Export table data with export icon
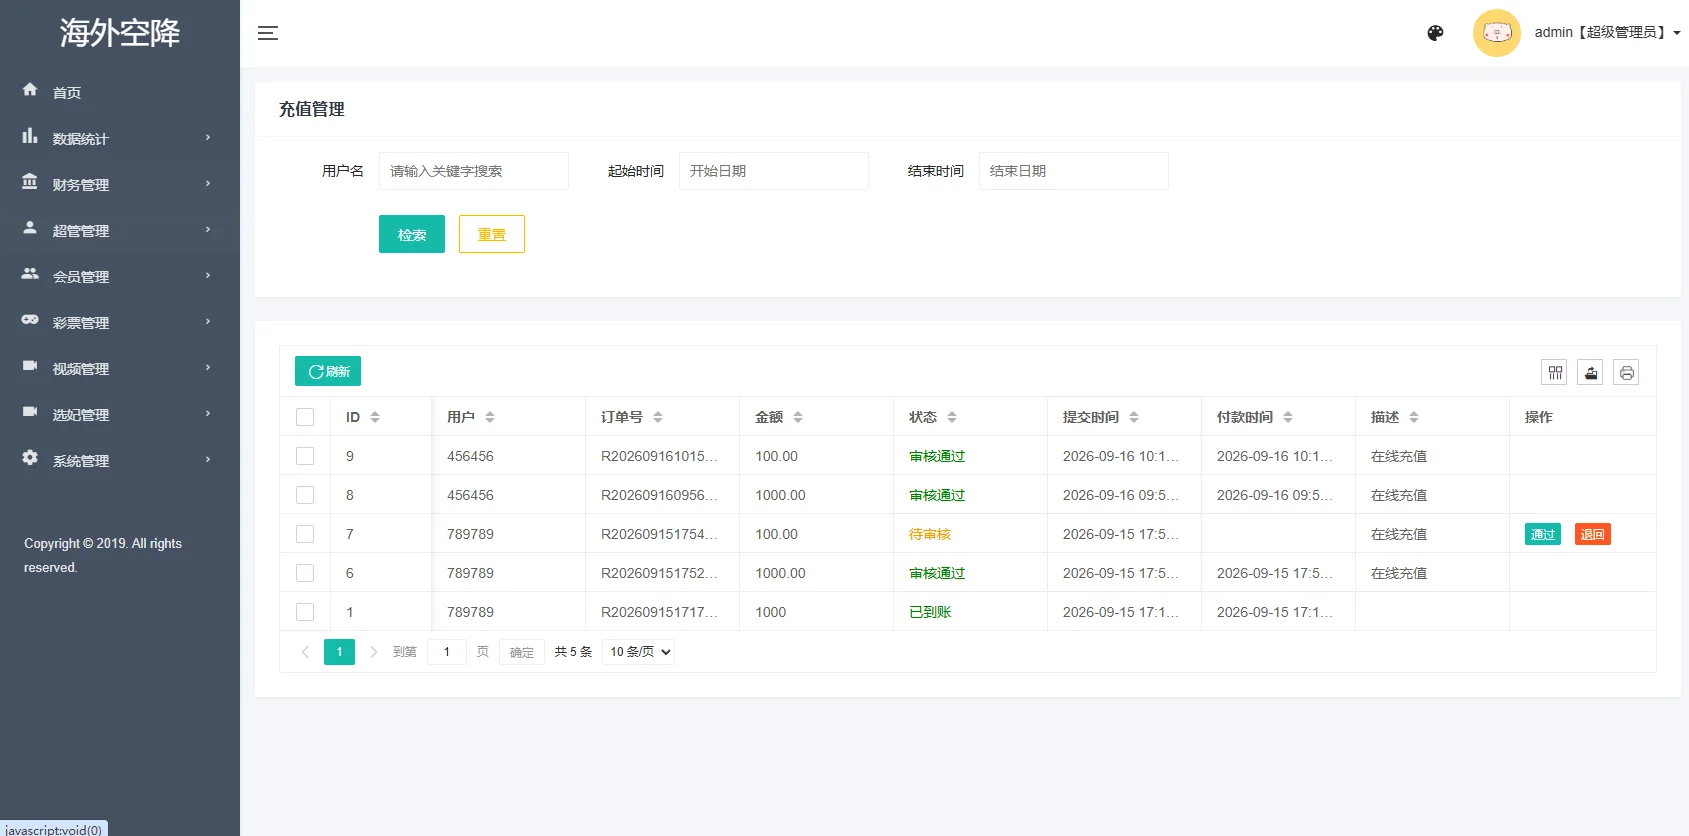Screen dimensions: 1689x836 click(1591, 373)
